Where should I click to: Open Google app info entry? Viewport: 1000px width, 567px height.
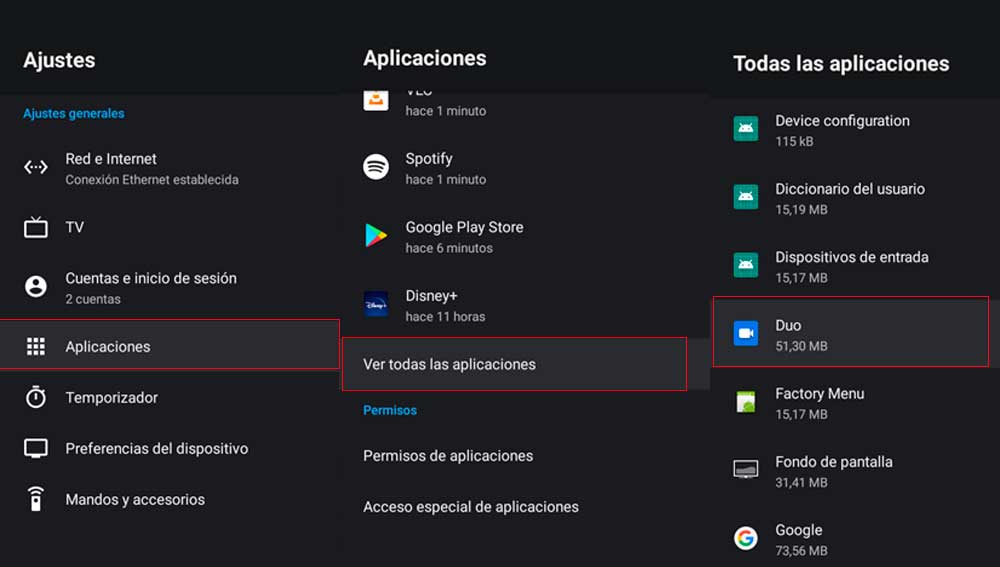[855, 540]
